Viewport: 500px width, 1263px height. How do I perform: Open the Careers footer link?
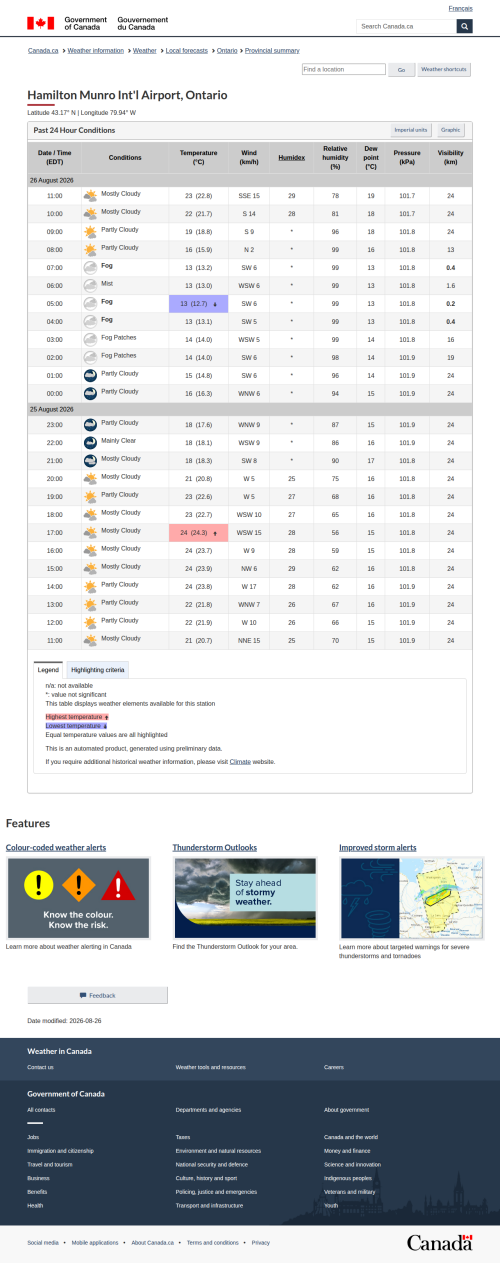pyautogui.click(x=334, y=1067)
